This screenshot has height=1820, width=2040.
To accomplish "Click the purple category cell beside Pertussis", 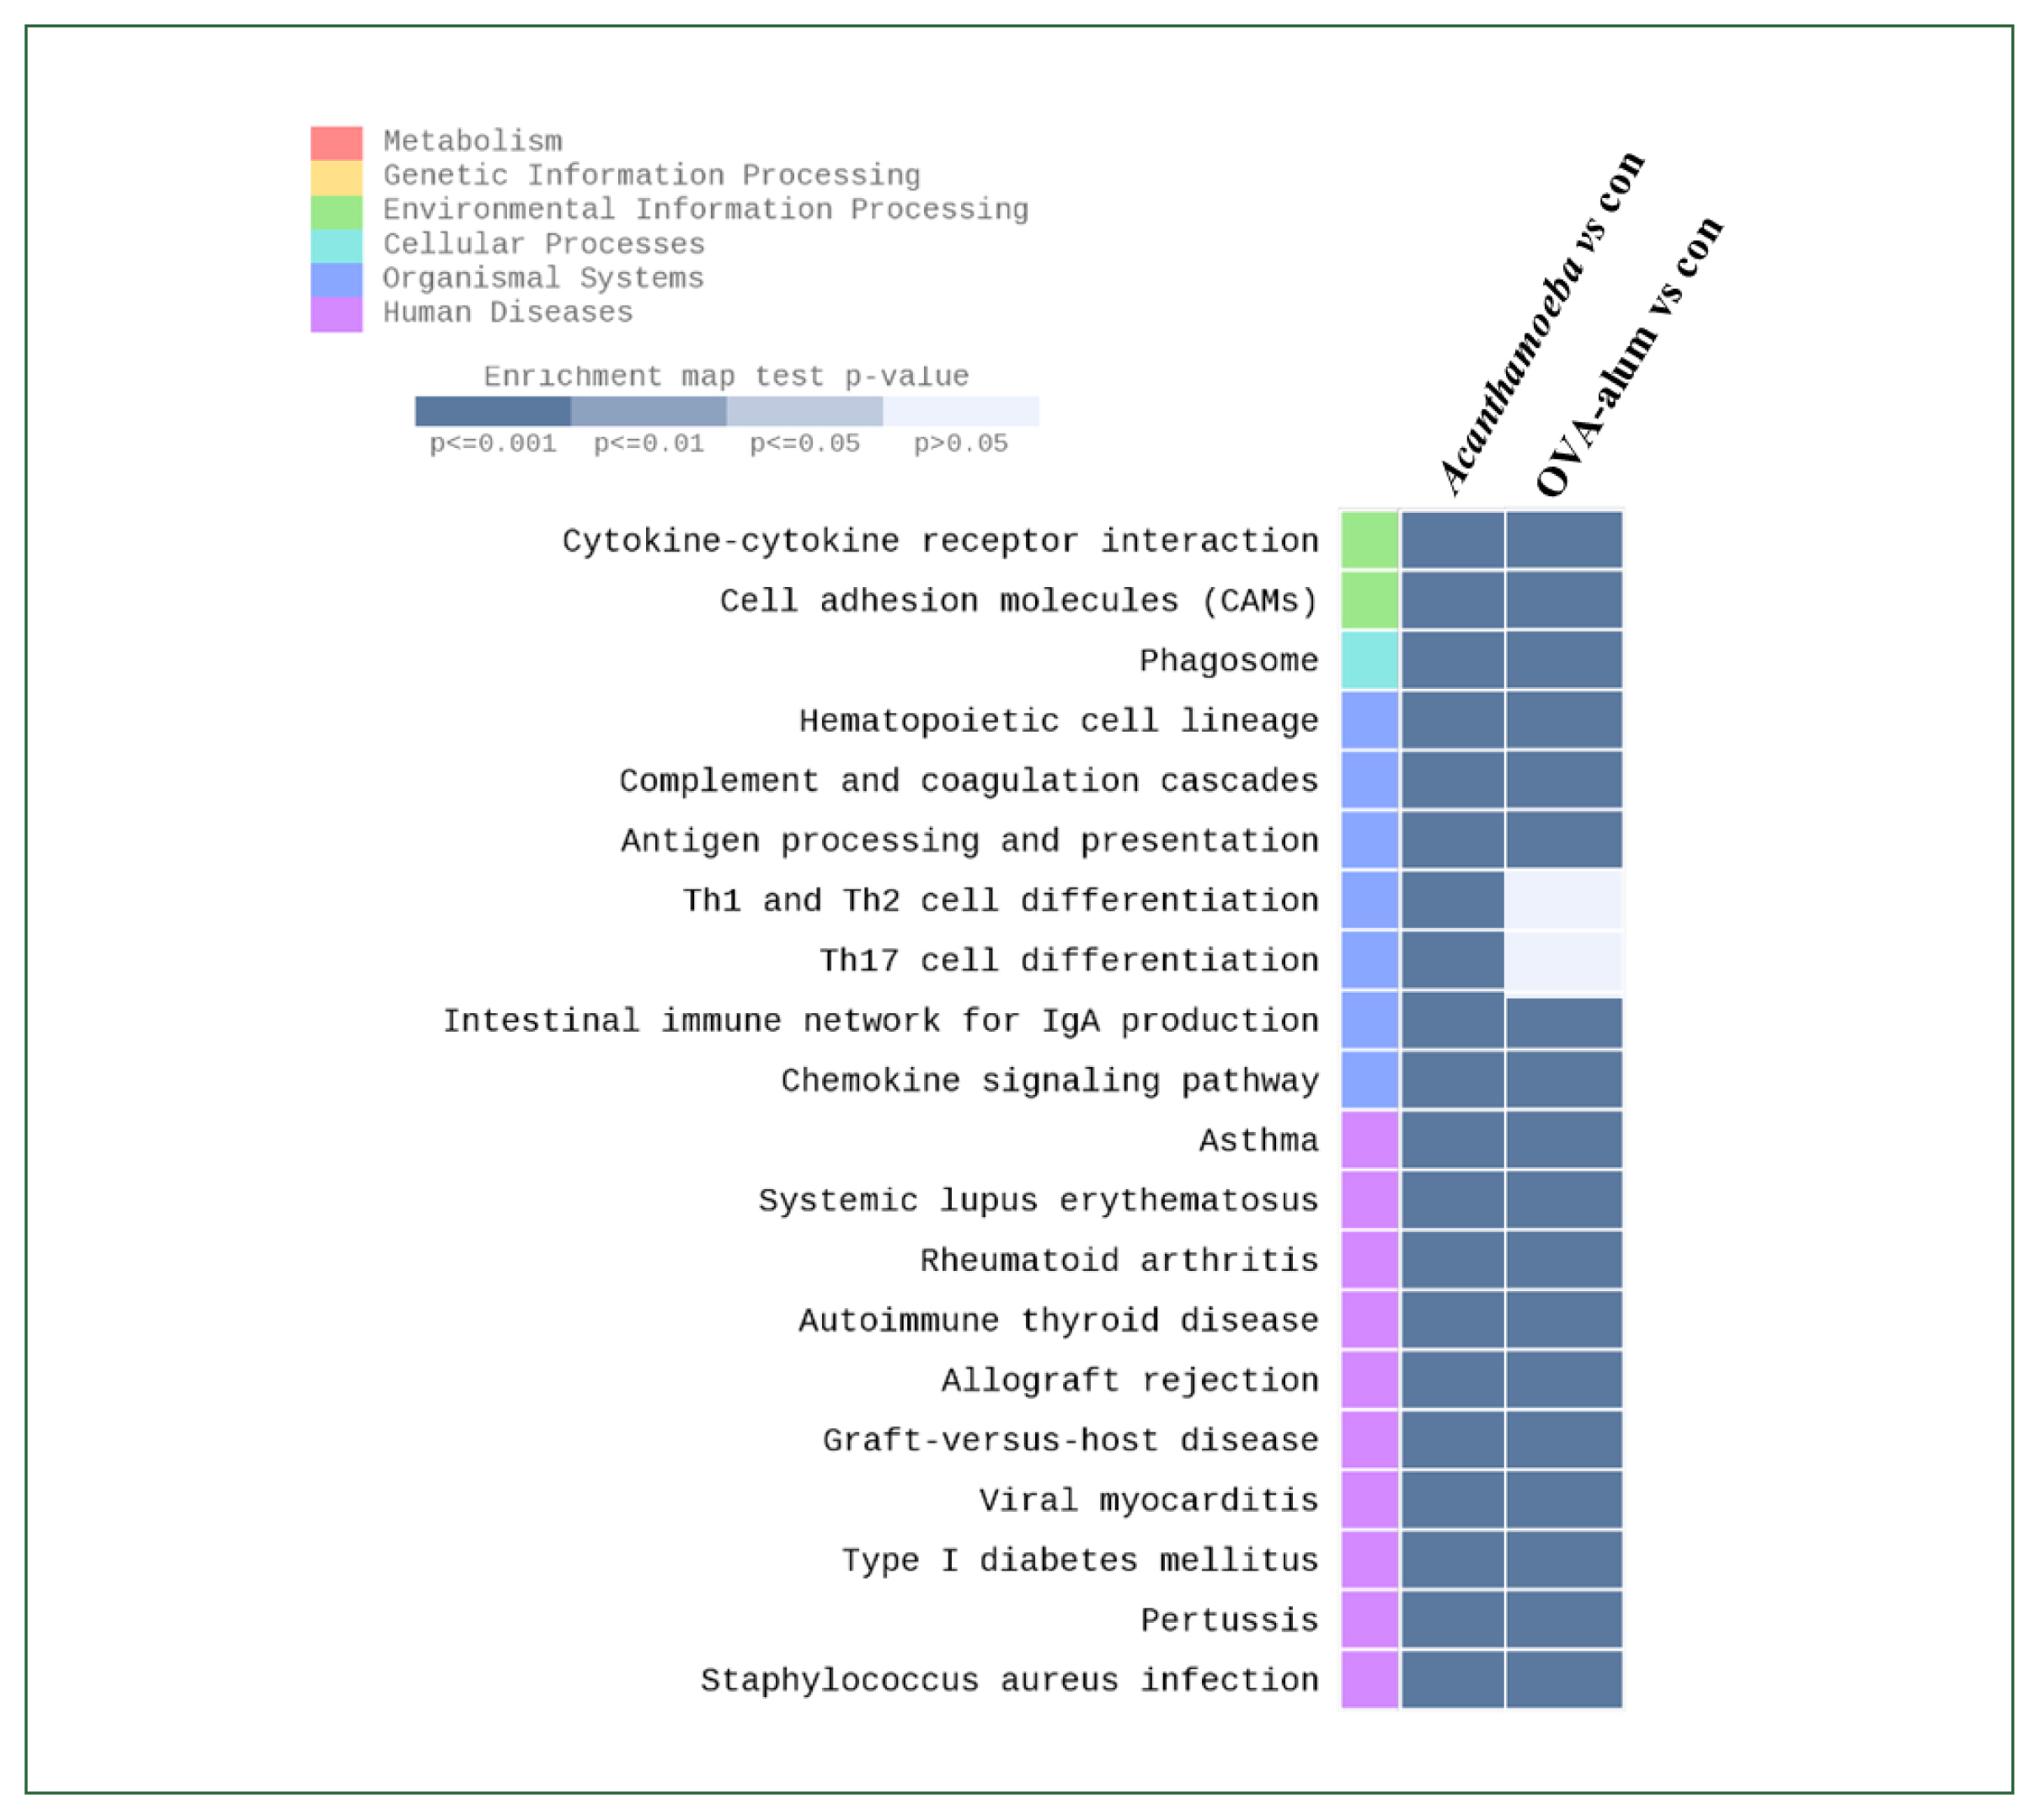I will tap(1370, 1620).
